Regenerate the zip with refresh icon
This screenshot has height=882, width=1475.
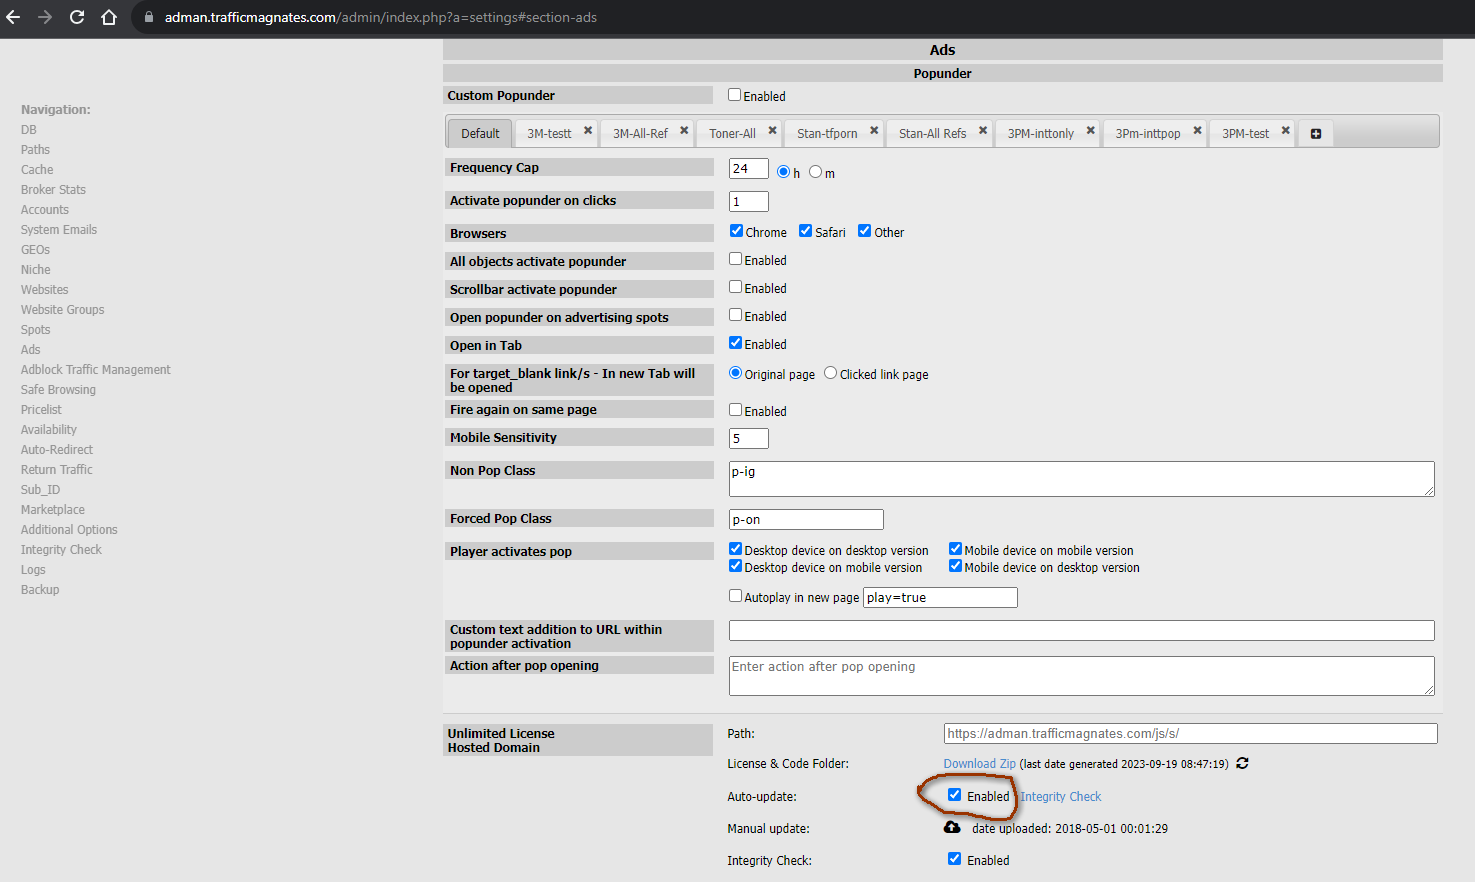[x=1242, y=763]
